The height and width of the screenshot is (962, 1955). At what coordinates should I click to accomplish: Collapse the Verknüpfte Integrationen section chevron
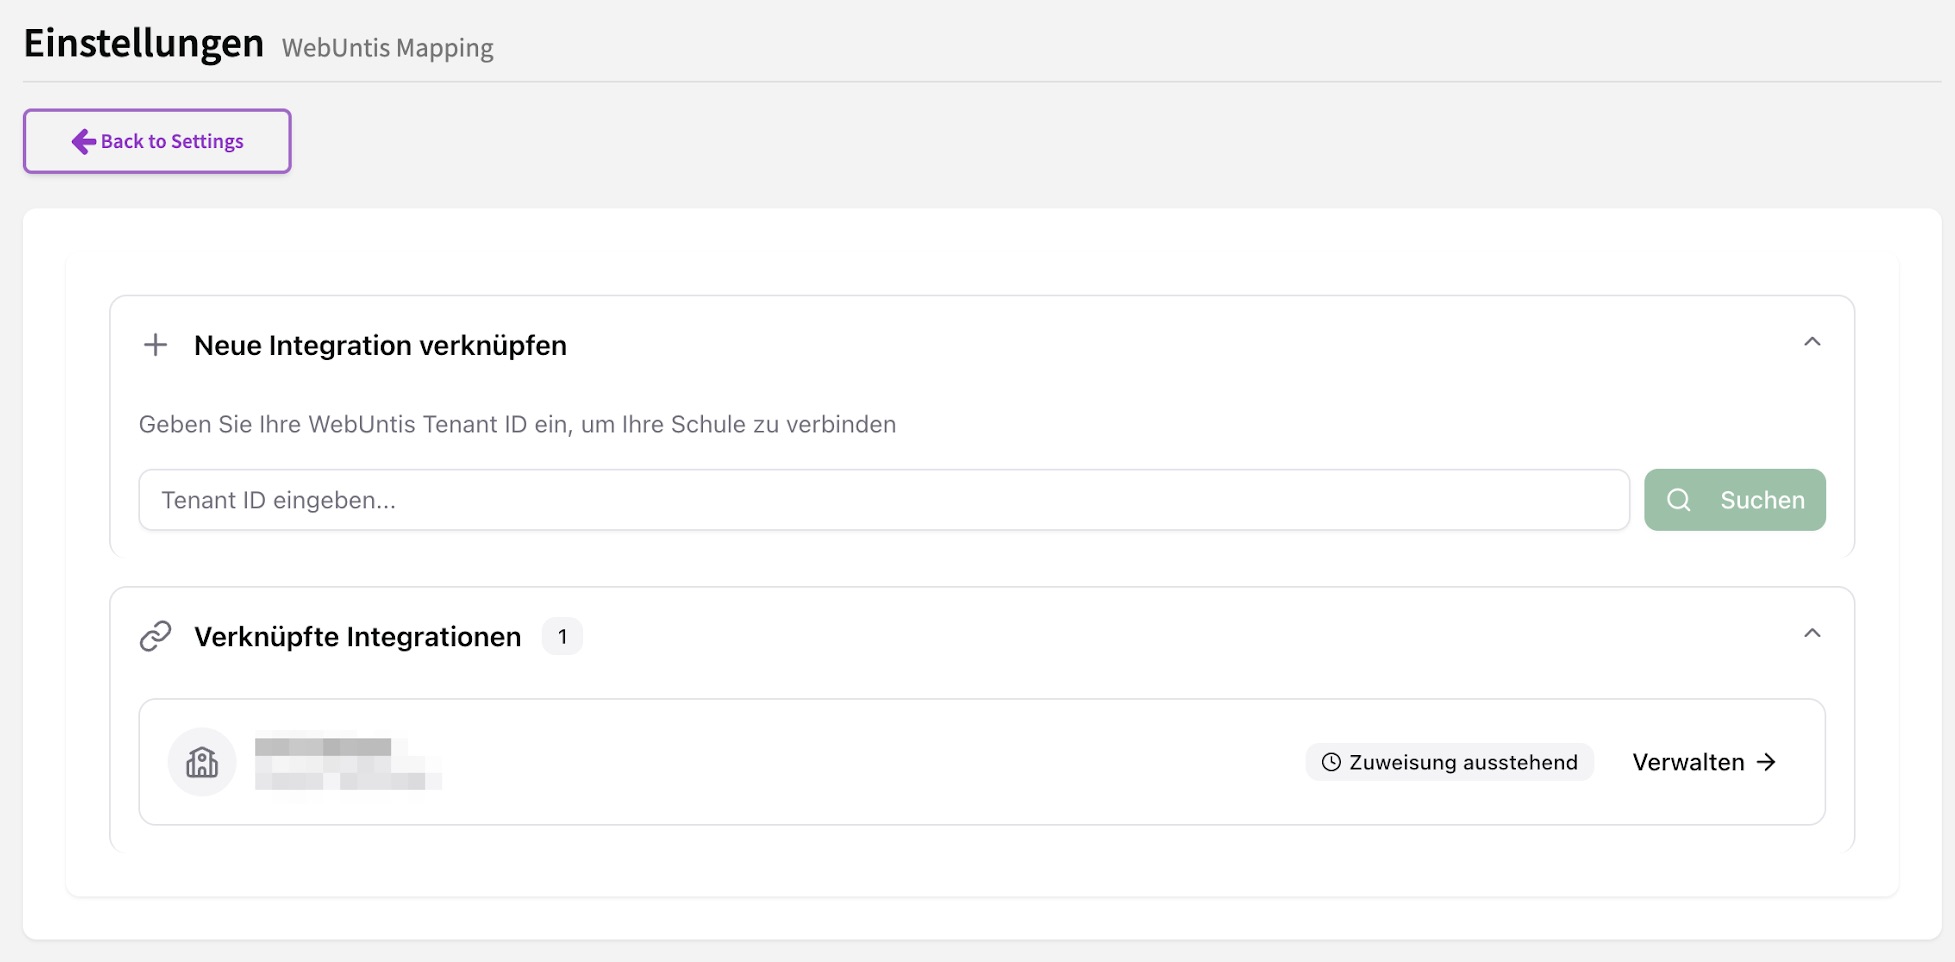tap(1811, 633)
